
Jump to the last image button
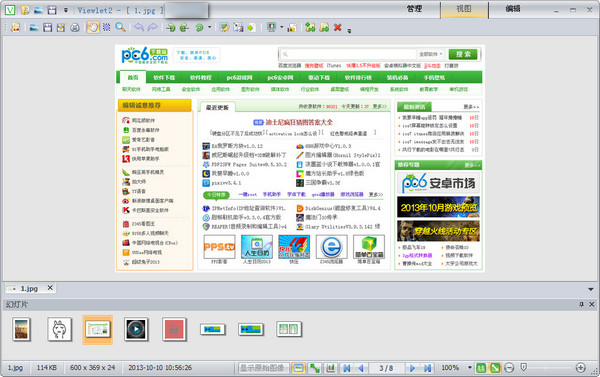[427, 368]
